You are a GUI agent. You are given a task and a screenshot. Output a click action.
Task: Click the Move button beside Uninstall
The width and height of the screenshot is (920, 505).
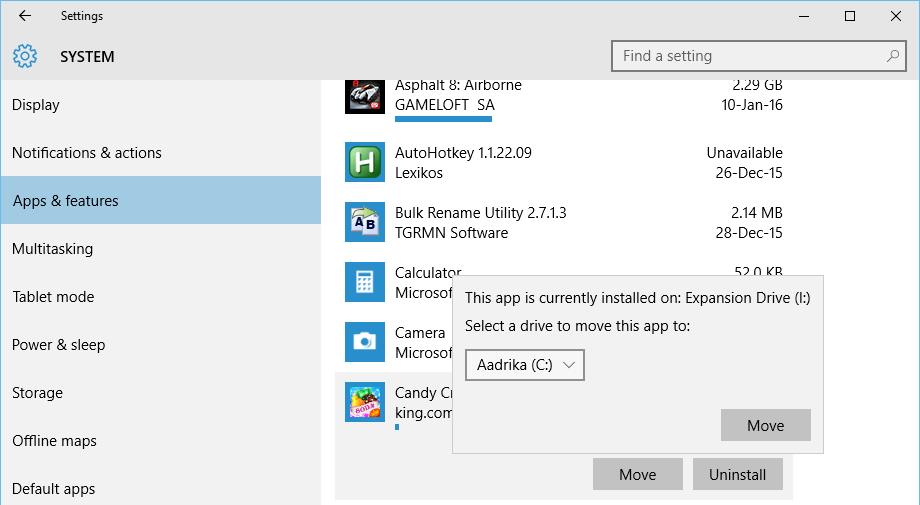point(638,474)
